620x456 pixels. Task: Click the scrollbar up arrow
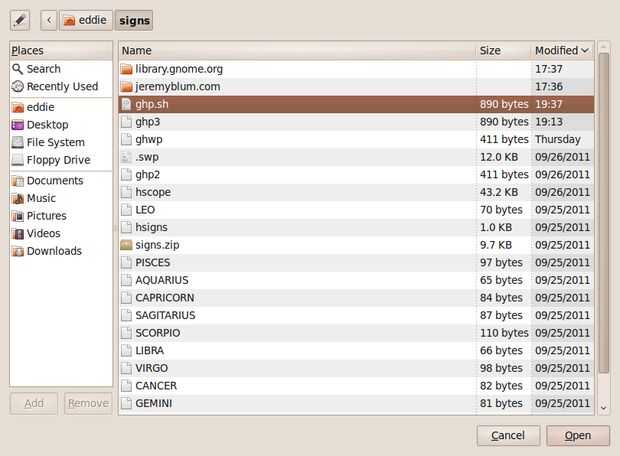click(x=603, y=47)
